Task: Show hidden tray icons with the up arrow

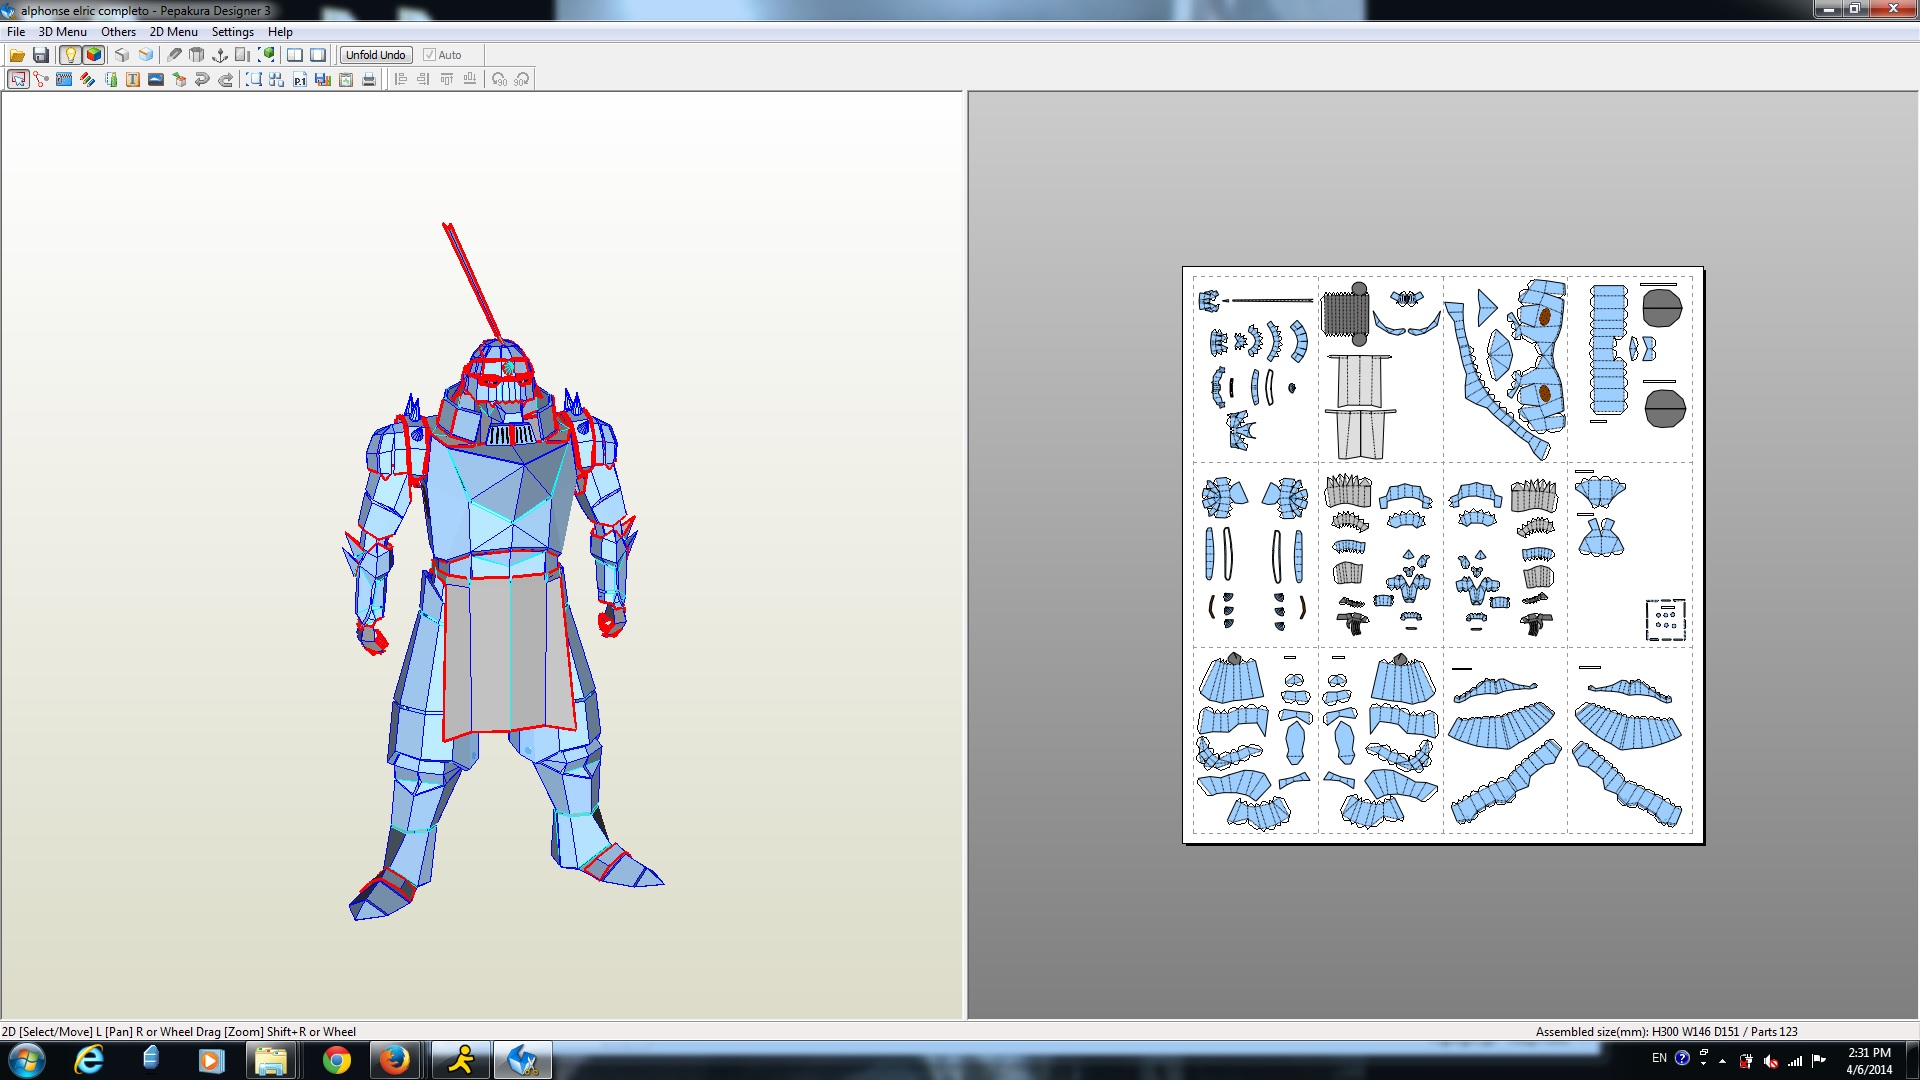Action: [1722, 1061]
